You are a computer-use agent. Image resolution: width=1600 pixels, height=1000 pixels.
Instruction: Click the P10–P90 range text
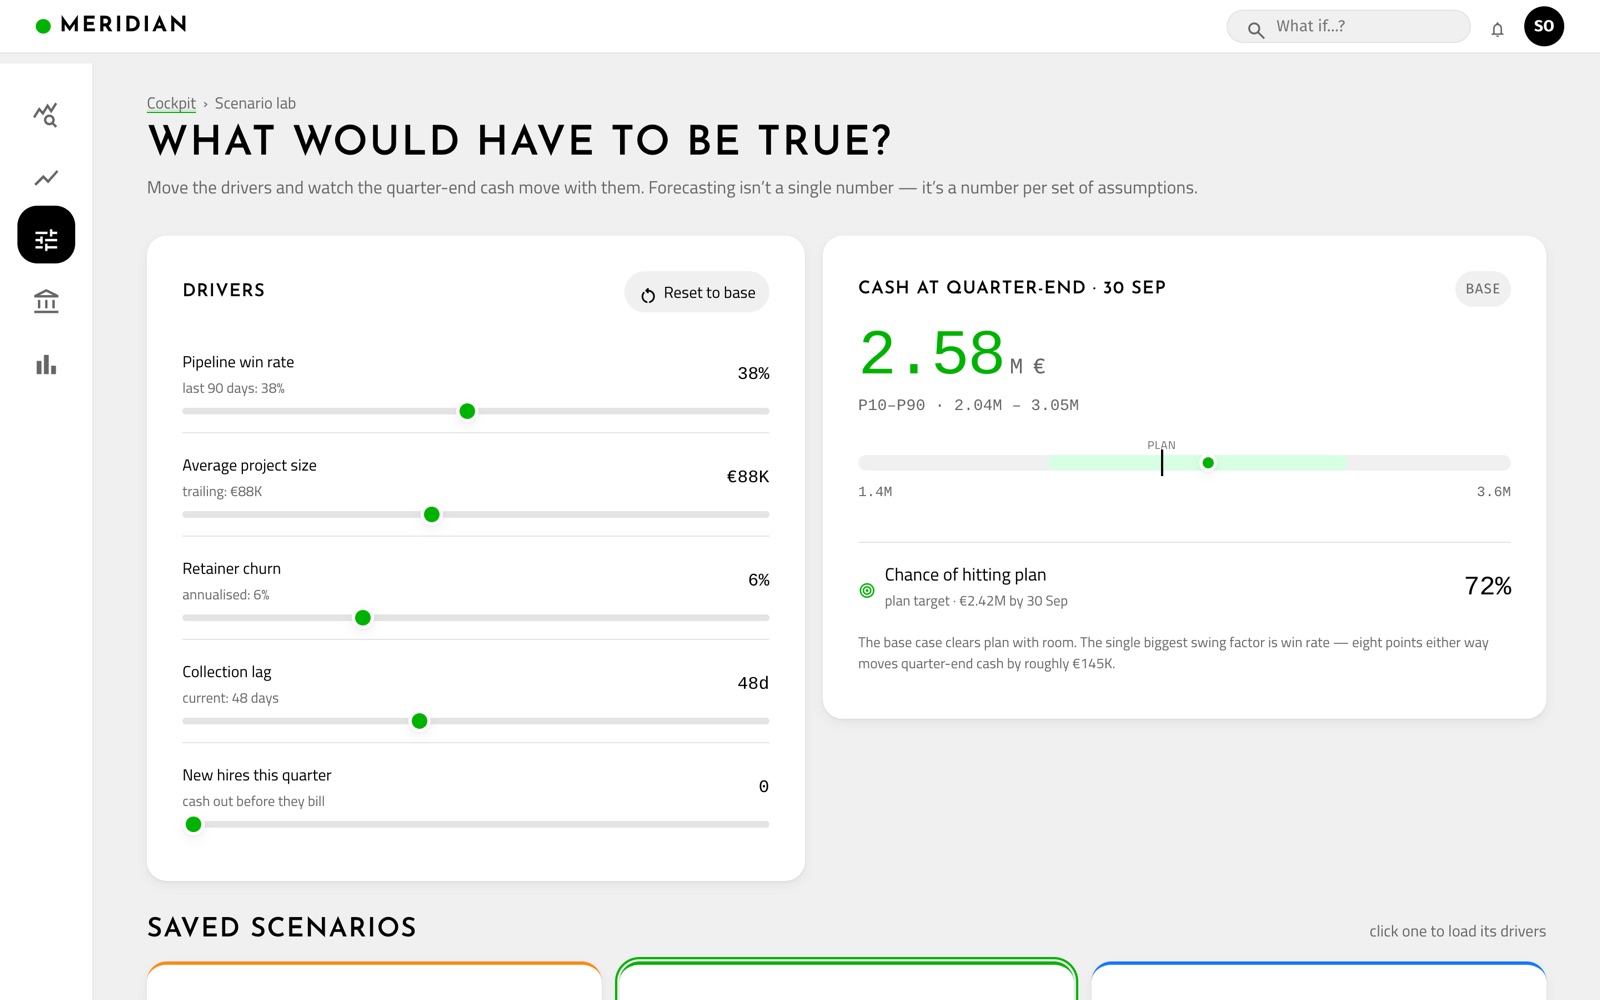(968, 405)
